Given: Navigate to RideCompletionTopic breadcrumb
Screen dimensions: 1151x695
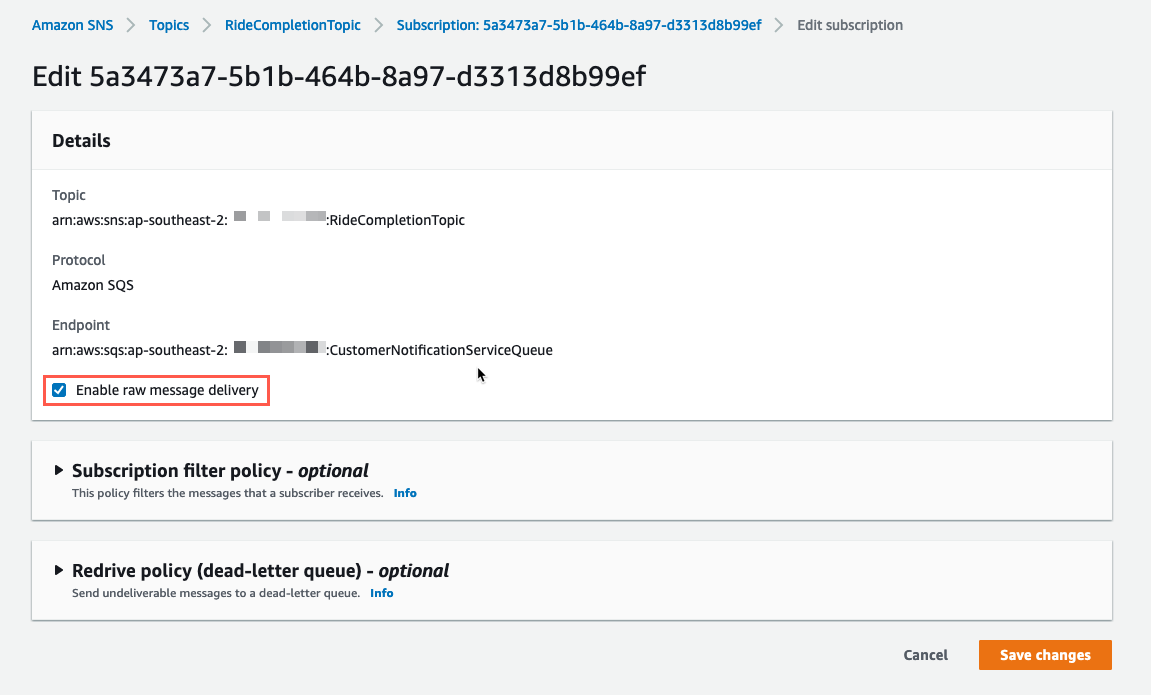Looking at the screenshot, I should pos(293,25).
